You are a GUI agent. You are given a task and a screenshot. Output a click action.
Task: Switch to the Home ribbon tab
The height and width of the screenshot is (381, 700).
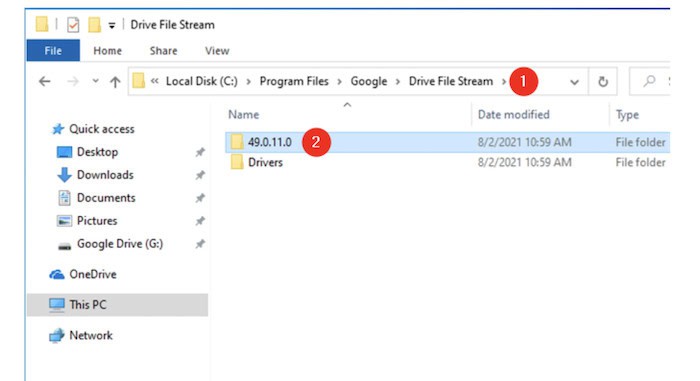108,50
